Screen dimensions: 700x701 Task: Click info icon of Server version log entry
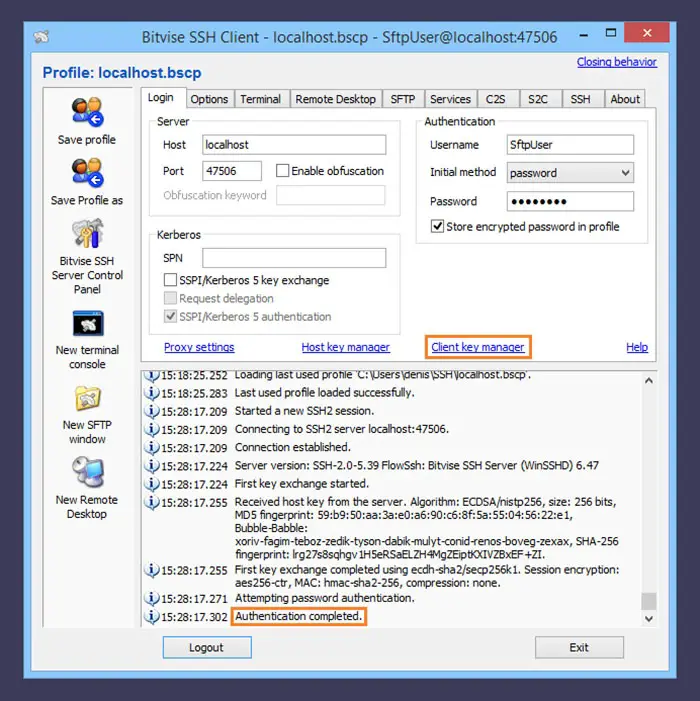click(152, 466)
